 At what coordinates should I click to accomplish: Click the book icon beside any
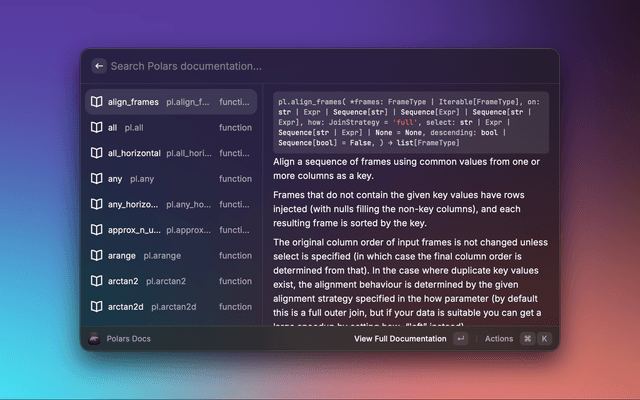point(96,179)
